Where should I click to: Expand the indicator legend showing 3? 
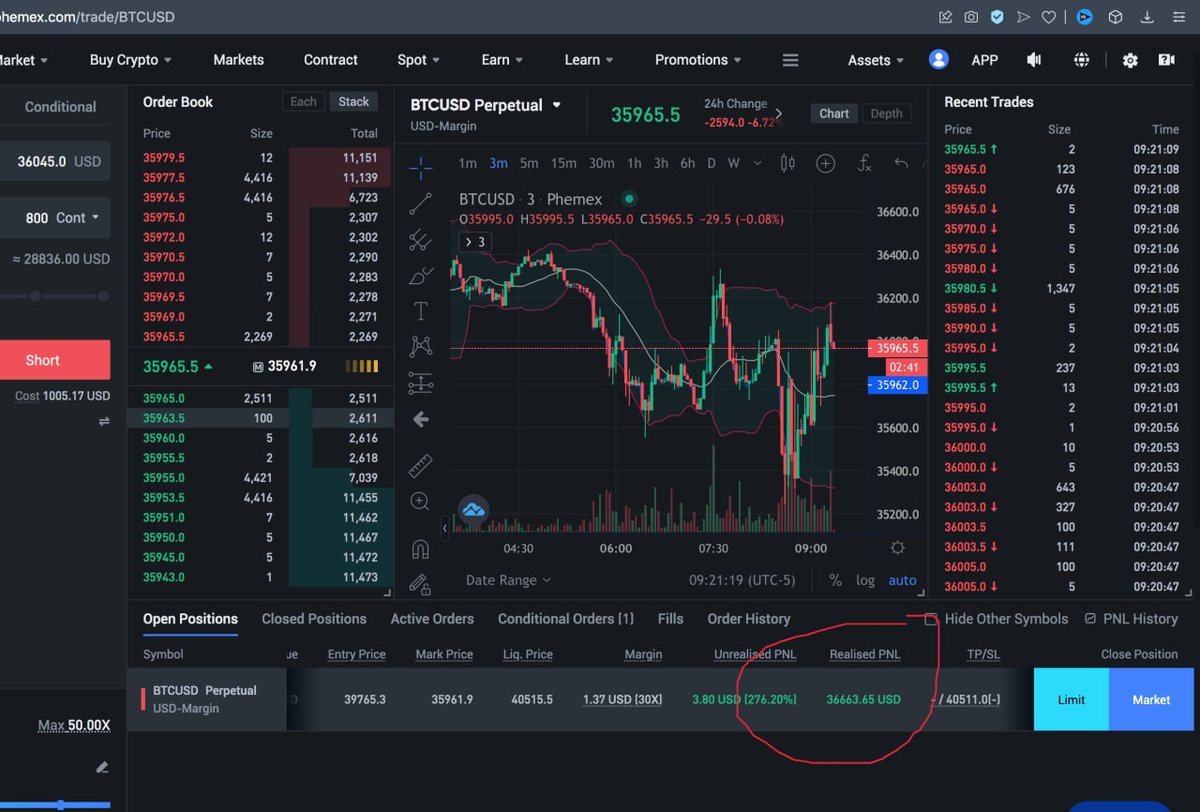(475, 242)
